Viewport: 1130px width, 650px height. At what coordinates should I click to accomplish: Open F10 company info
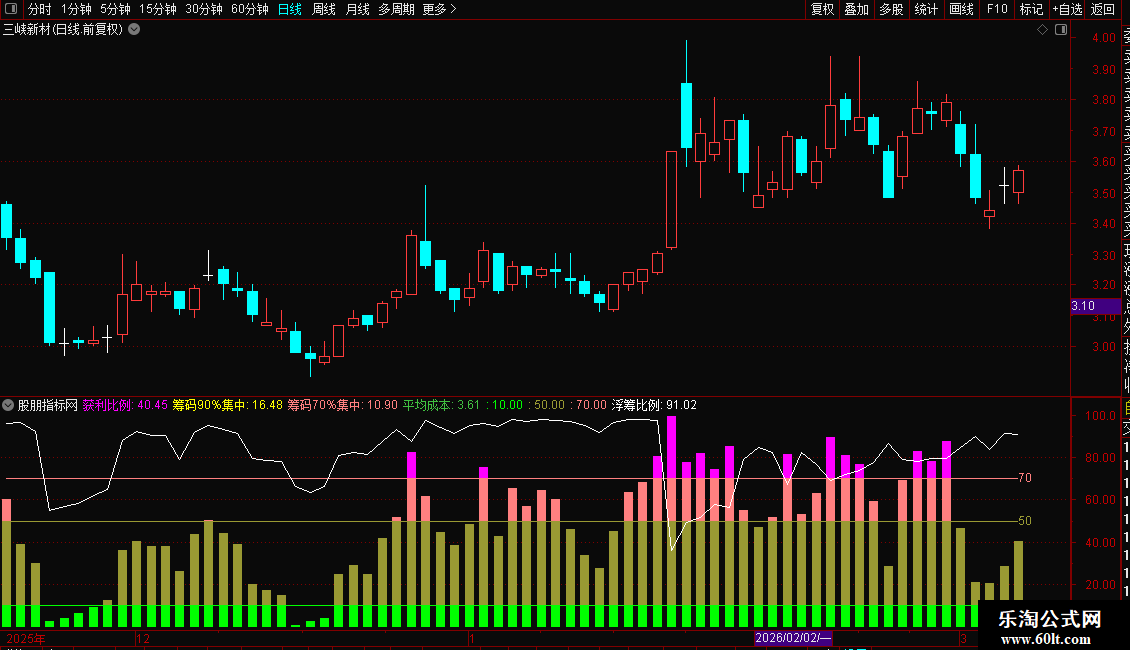pos(997,9)
